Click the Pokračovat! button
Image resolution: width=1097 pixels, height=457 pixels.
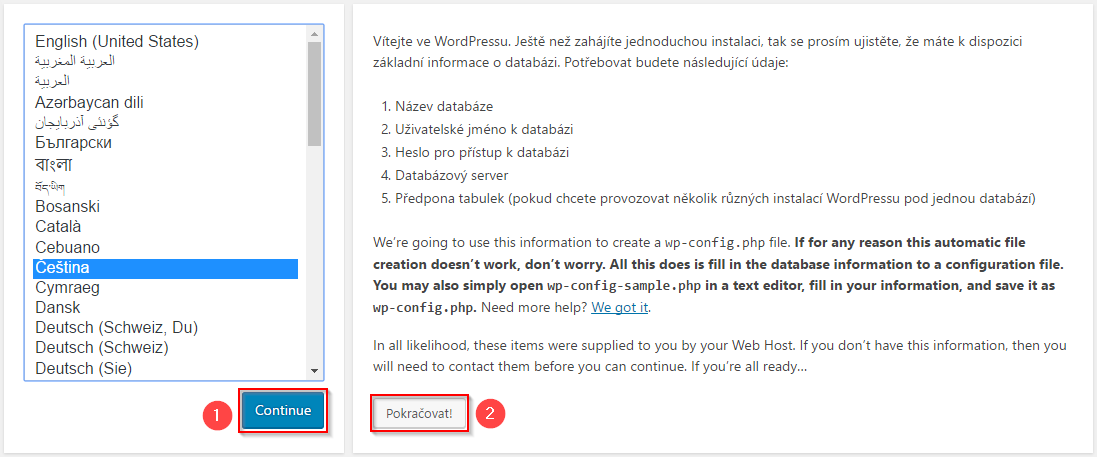[420, 413]
